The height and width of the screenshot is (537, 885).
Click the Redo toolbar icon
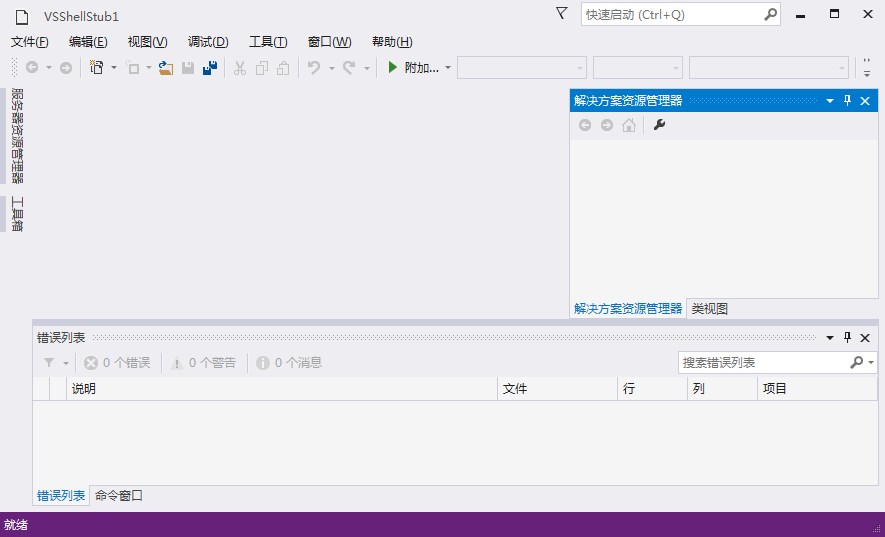(349, 68)
